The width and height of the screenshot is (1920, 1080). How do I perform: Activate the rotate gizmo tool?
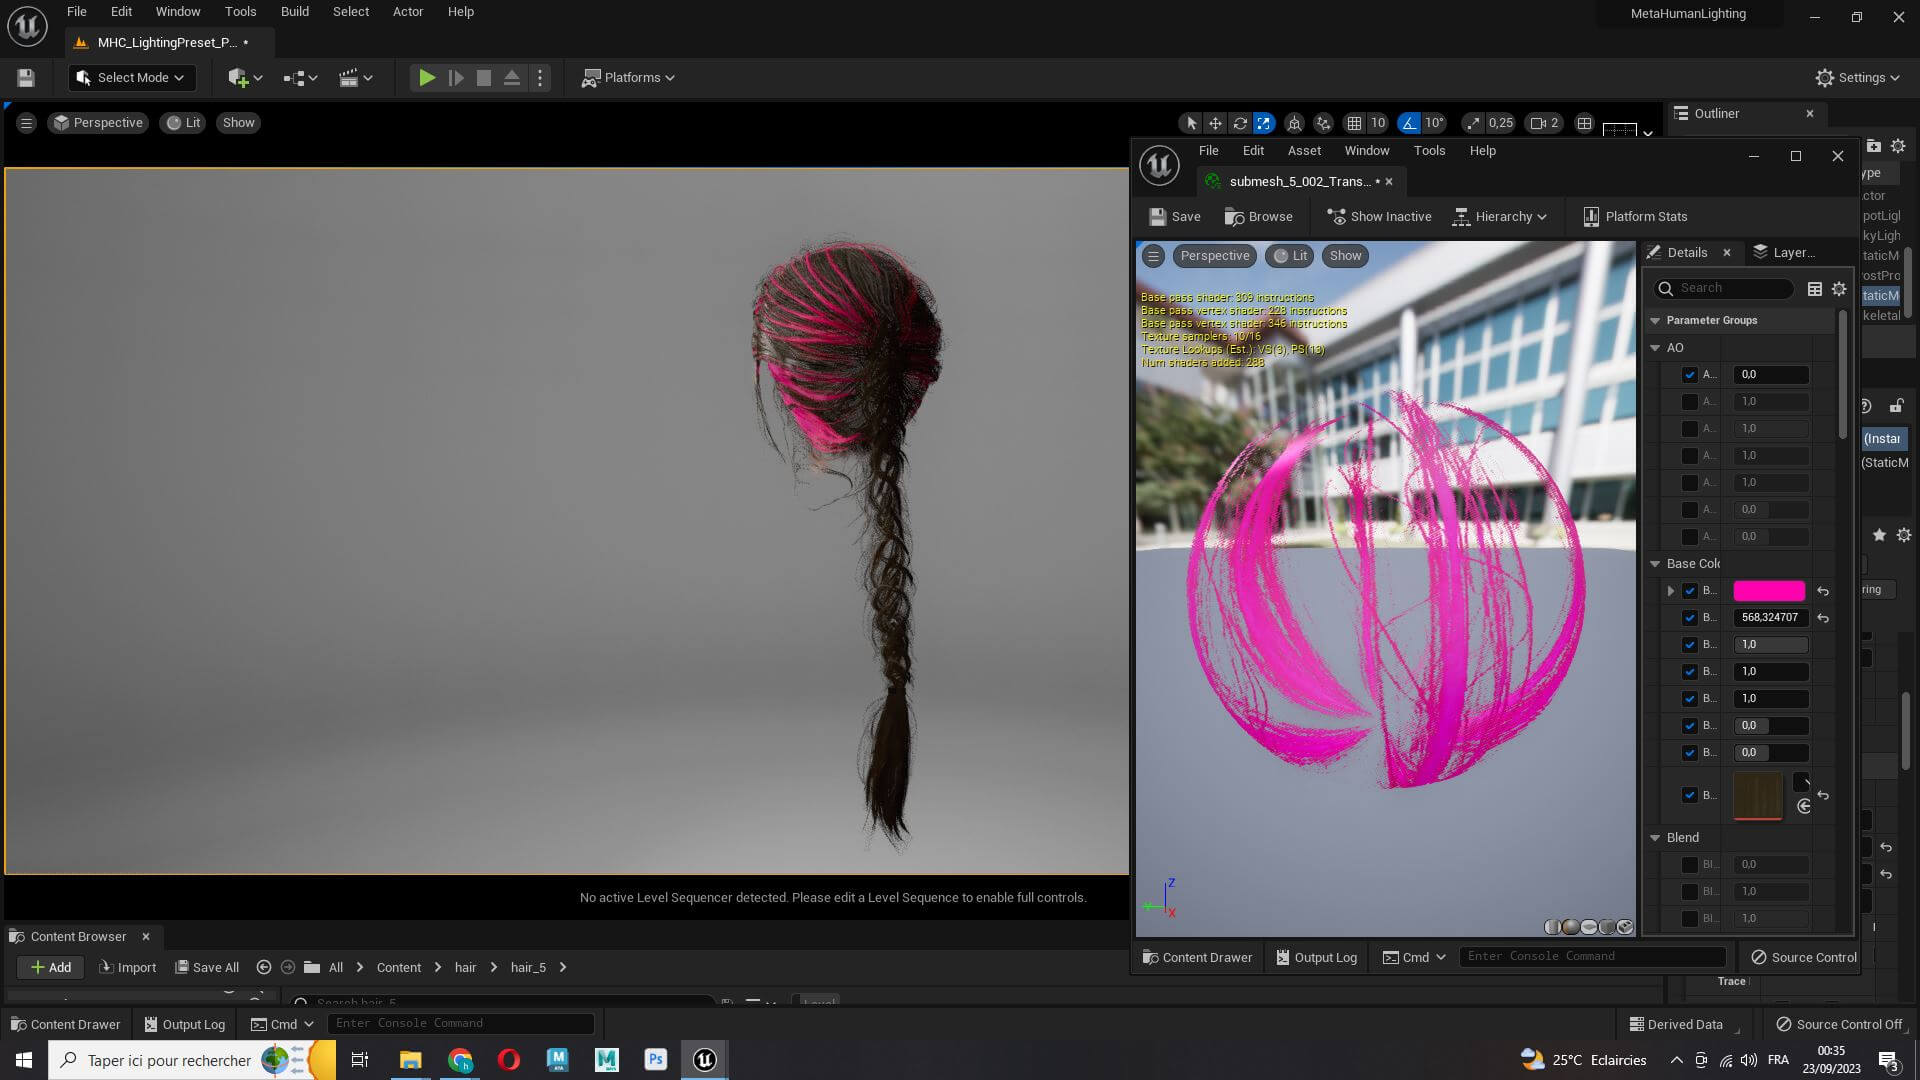(1240, 123)
